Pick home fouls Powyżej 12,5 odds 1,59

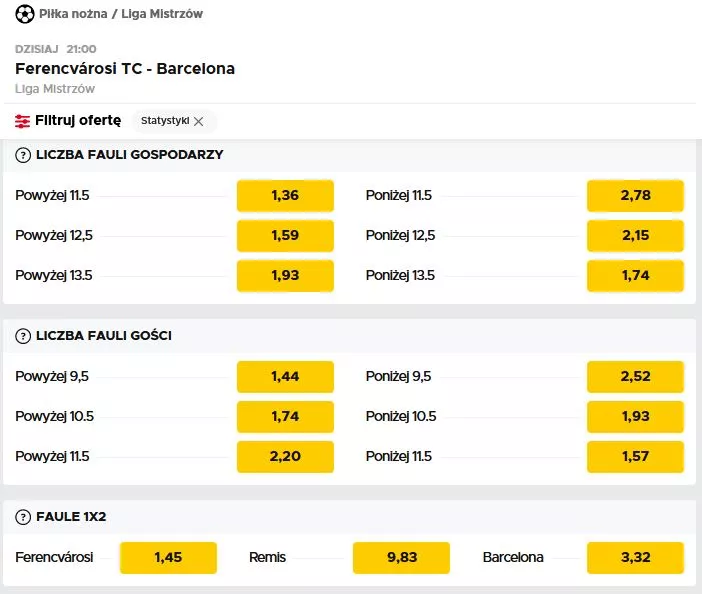[x=285, y=235]
